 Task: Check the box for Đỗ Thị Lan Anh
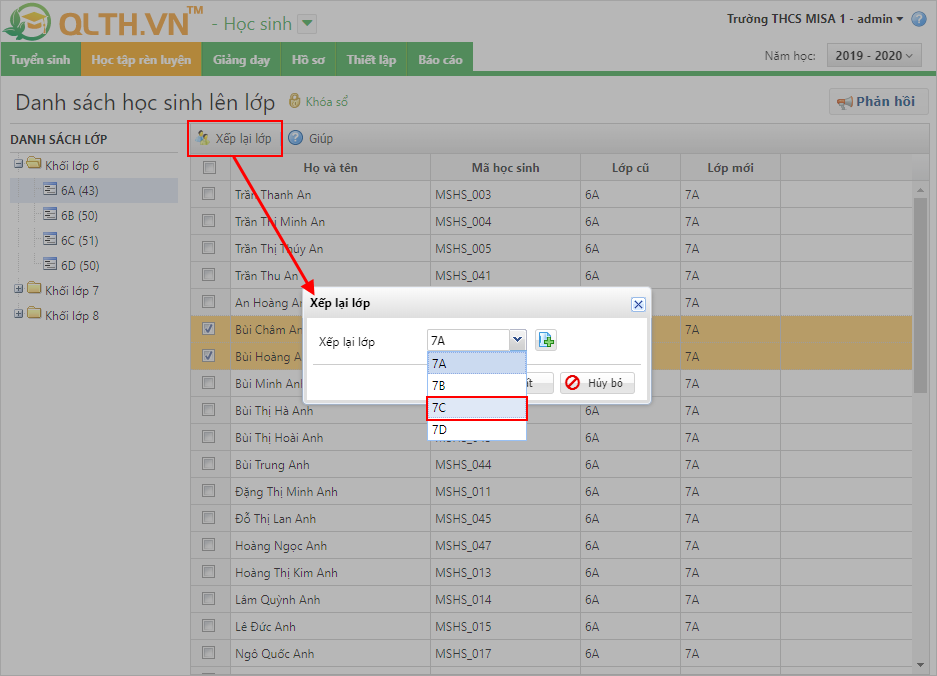point(209,518)
